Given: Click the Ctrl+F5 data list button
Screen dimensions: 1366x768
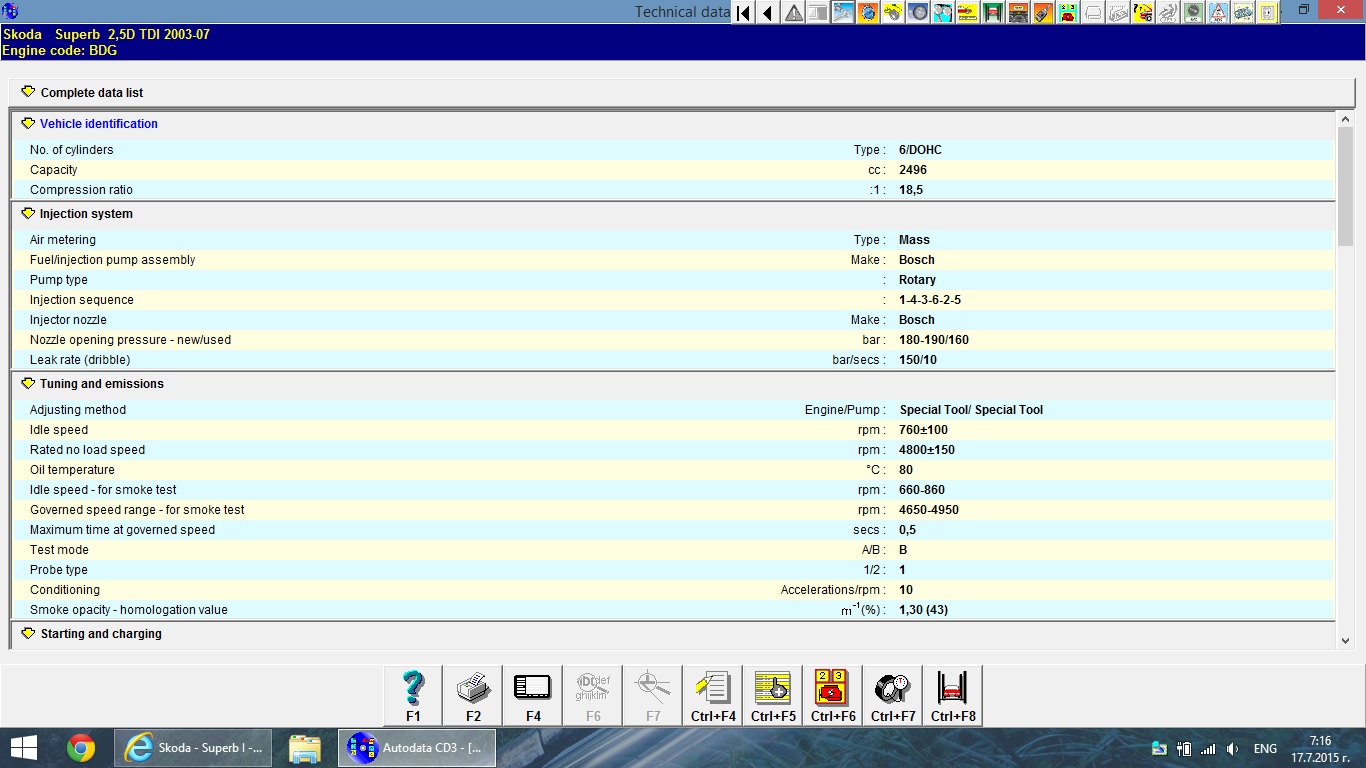Looking at the screenshot, I should (x=773, y=695).
